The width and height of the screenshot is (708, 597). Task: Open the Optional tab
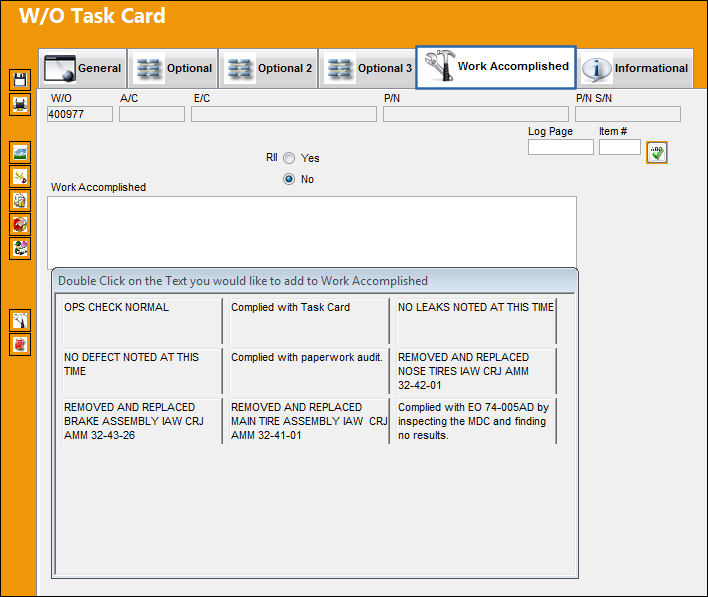[x=173, y=68]
